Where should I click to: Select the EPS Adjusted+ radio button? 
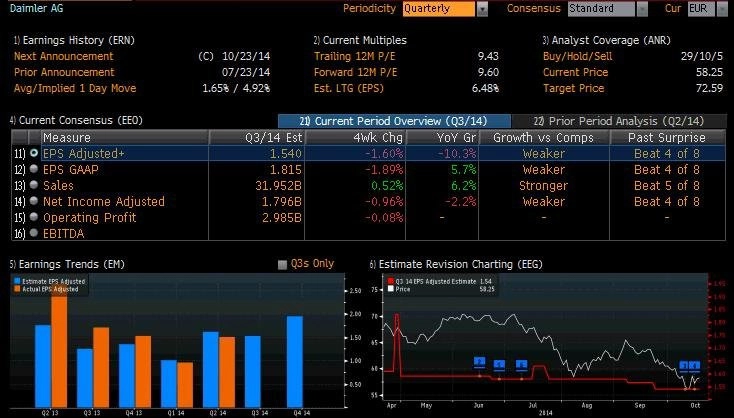pos(34,153)
